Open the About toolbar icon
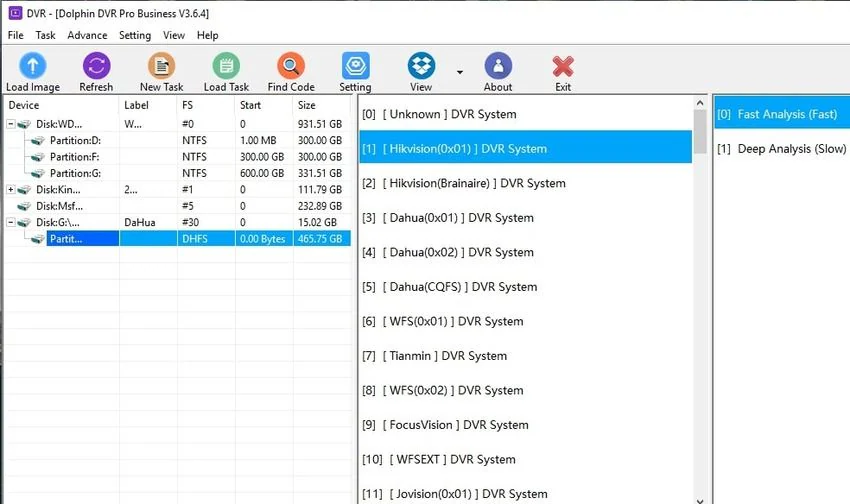The width and height of the screenshot is (850, 504). (498, 66)
